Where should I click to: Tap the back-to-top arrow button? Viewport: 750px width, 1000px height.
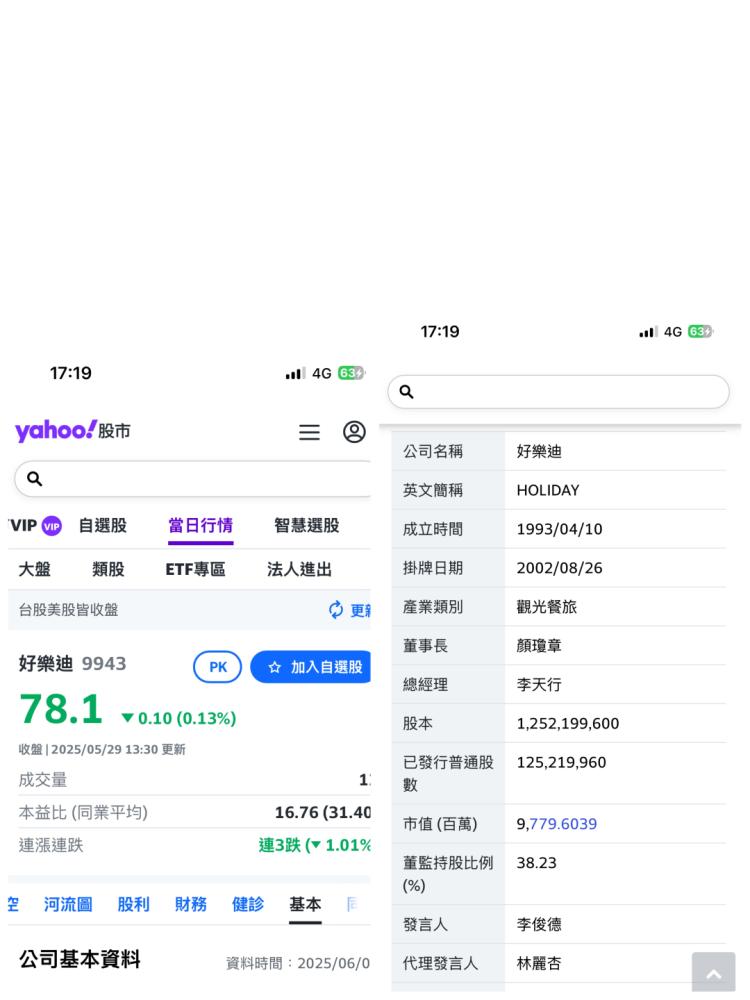[x=714, y=972]
